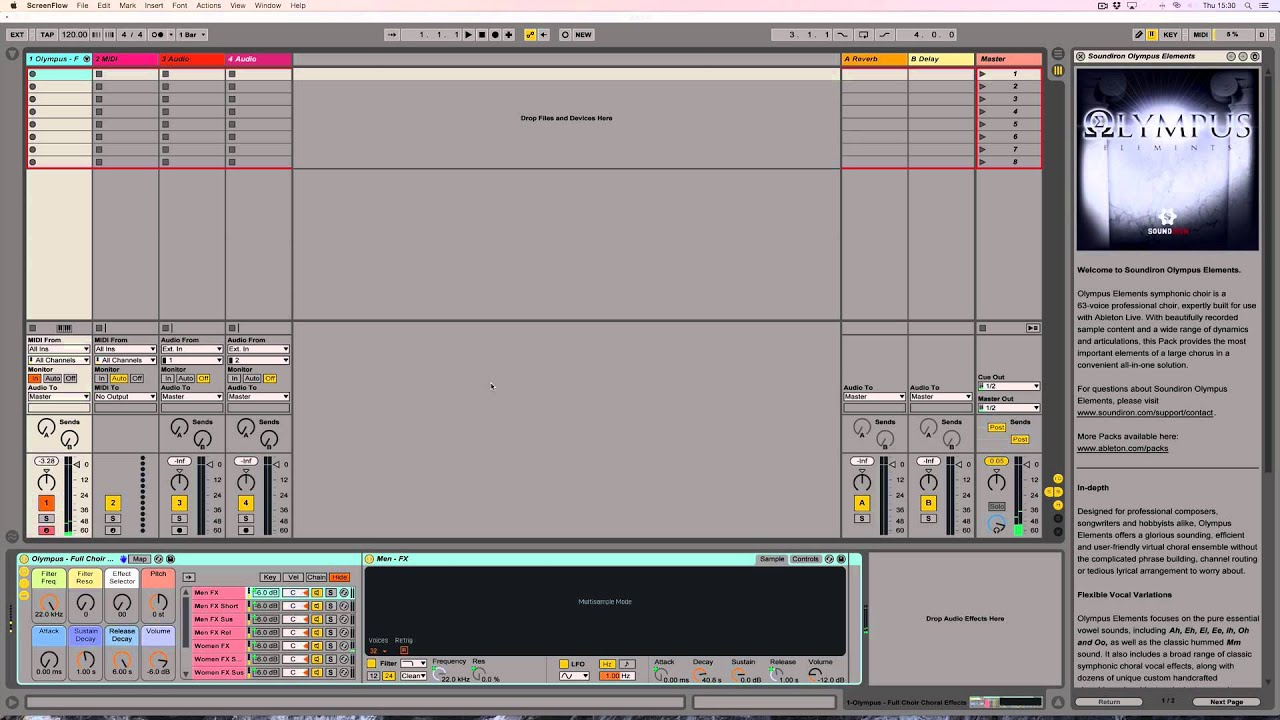This screenshot has height=720, width=1280.
Task: Click the Stop All Clips master button
Action: tap(982, 328)
